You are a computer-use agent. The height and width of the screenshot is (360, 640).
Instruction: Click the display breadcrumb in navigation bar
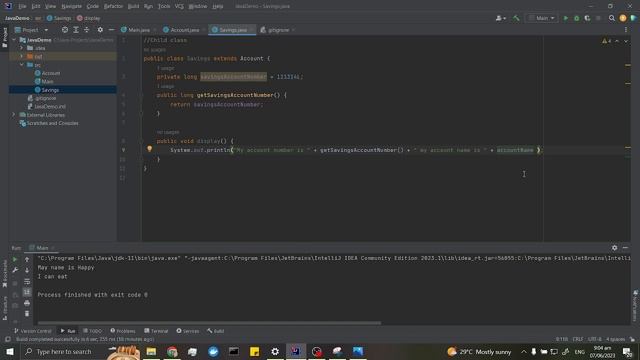(89, 18)
